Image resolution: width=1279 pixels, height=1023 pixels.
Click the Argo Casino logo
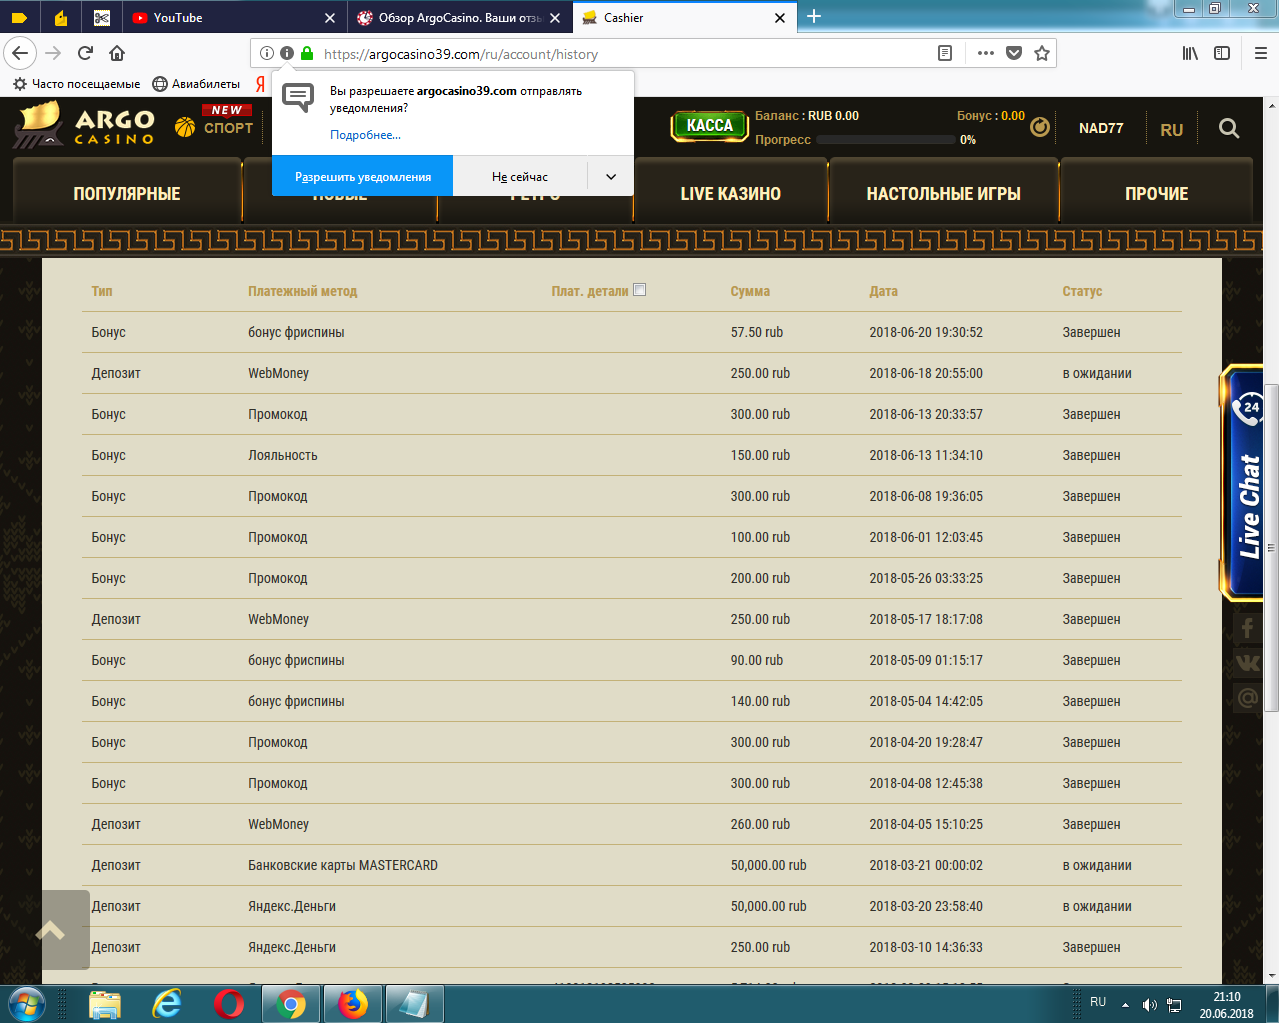click(x=85, y=126)
